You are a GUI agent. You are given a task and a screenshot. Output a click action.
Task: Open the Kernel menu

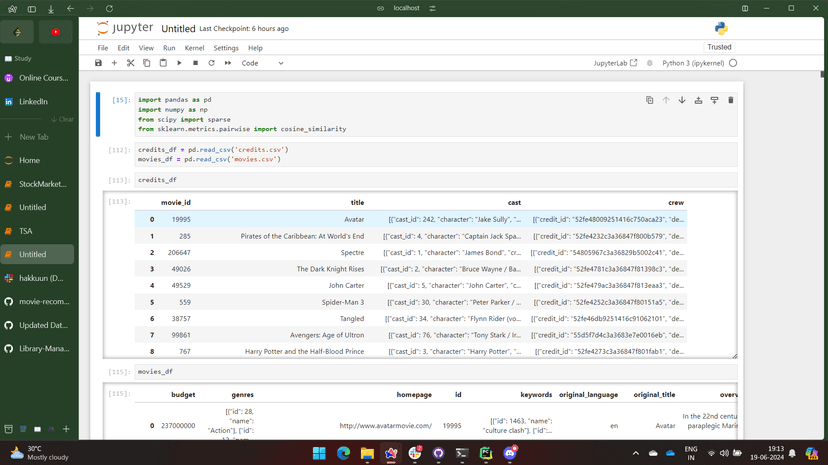[x=194, y=48]
